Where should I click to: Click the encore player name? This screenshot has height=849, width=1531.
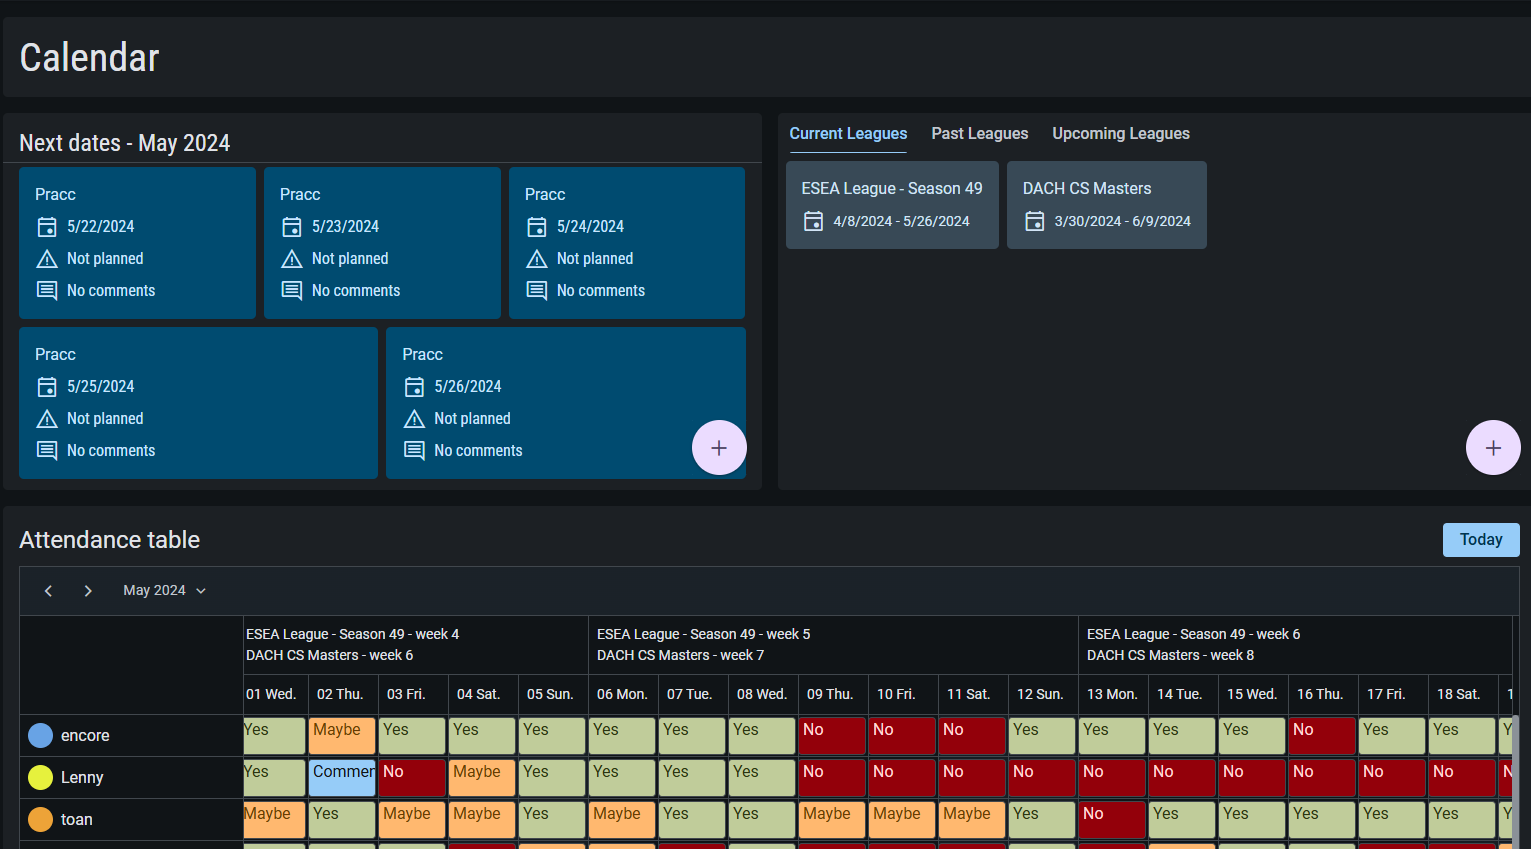point(85,736)
